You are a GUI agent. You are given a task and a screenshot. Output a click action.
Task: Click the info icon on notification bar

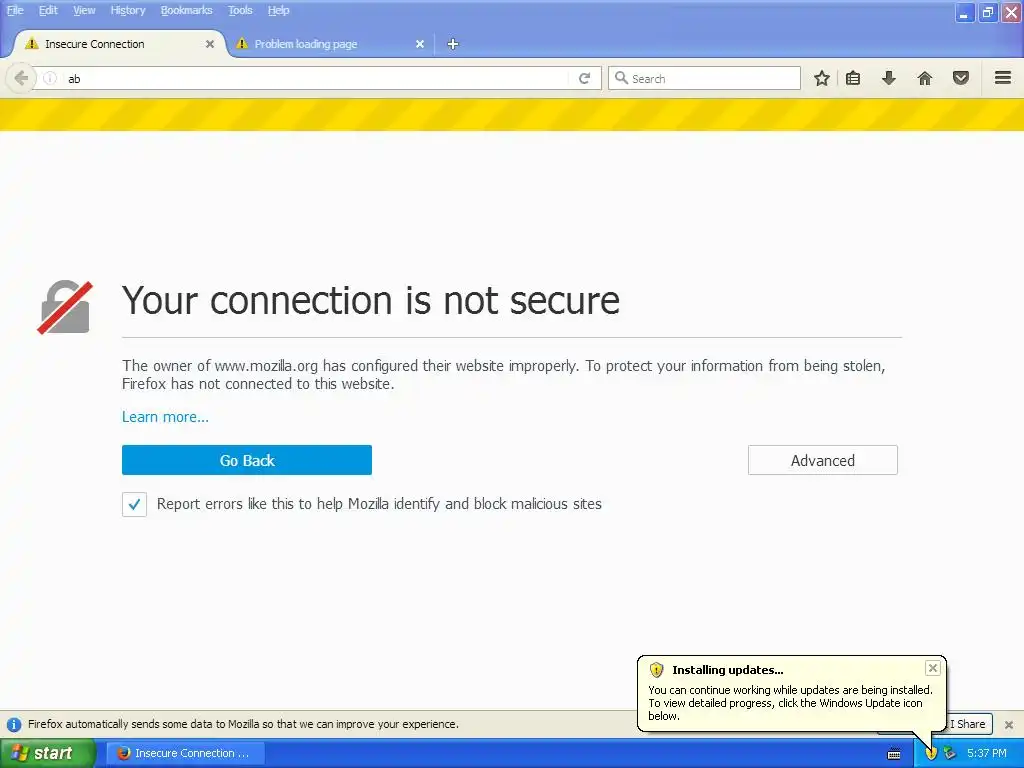click(x=14, y=724)
